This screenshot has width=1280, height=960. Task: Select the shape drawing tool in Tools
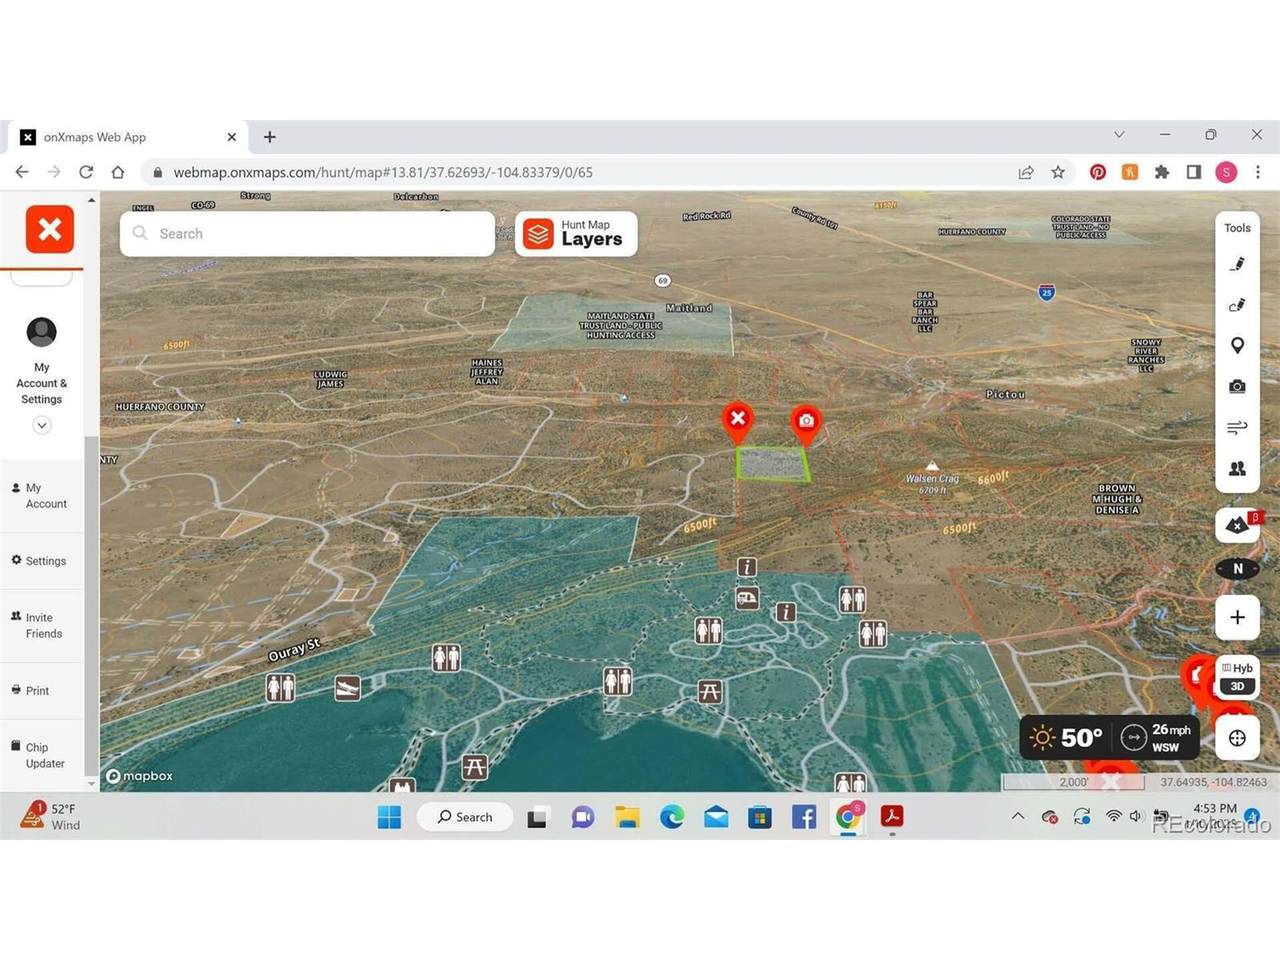click(x=1237, y=305)
